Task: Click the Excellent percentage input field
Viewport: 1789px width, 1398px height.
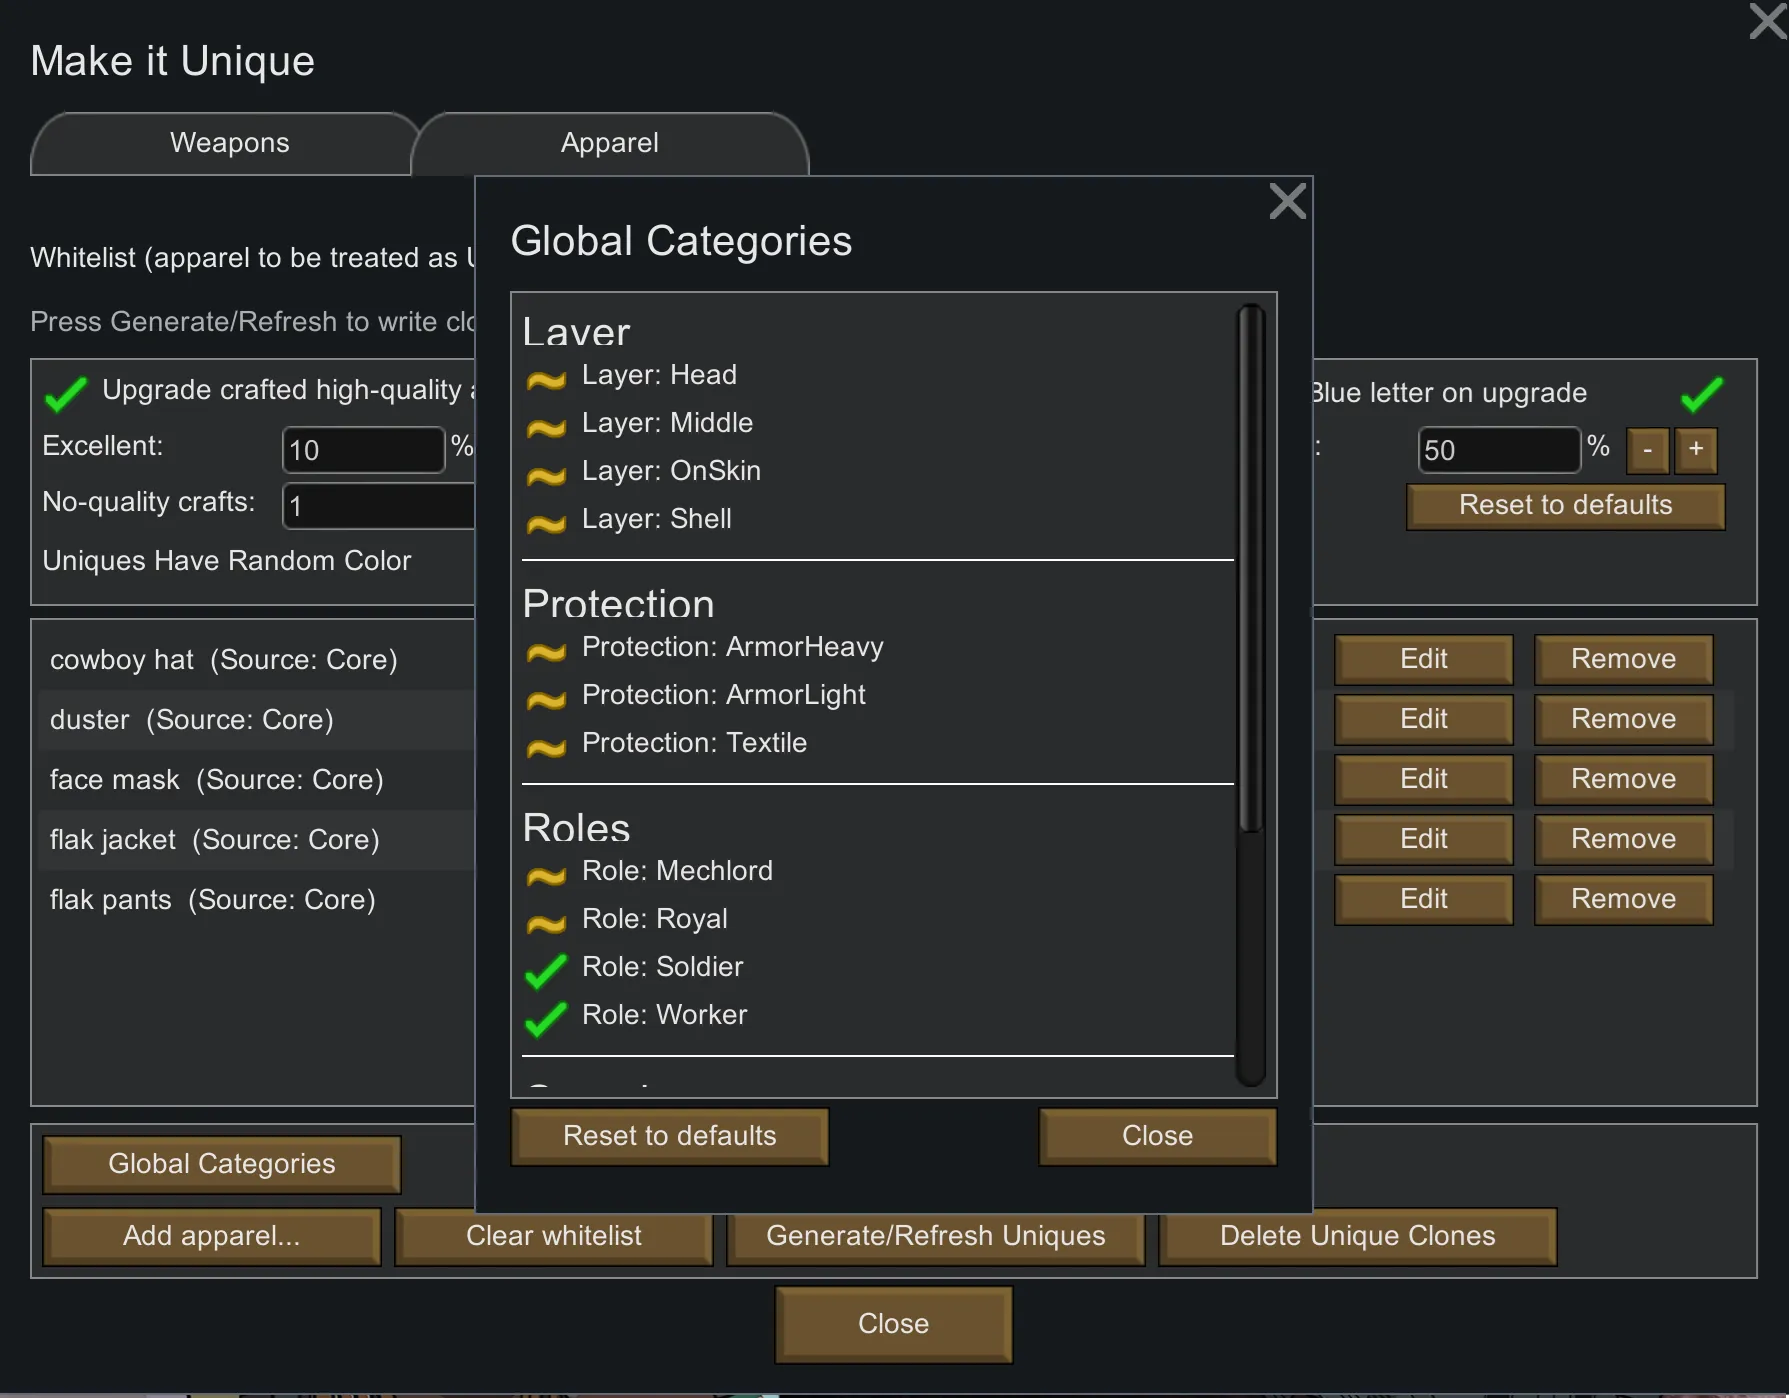Action: 363,450
